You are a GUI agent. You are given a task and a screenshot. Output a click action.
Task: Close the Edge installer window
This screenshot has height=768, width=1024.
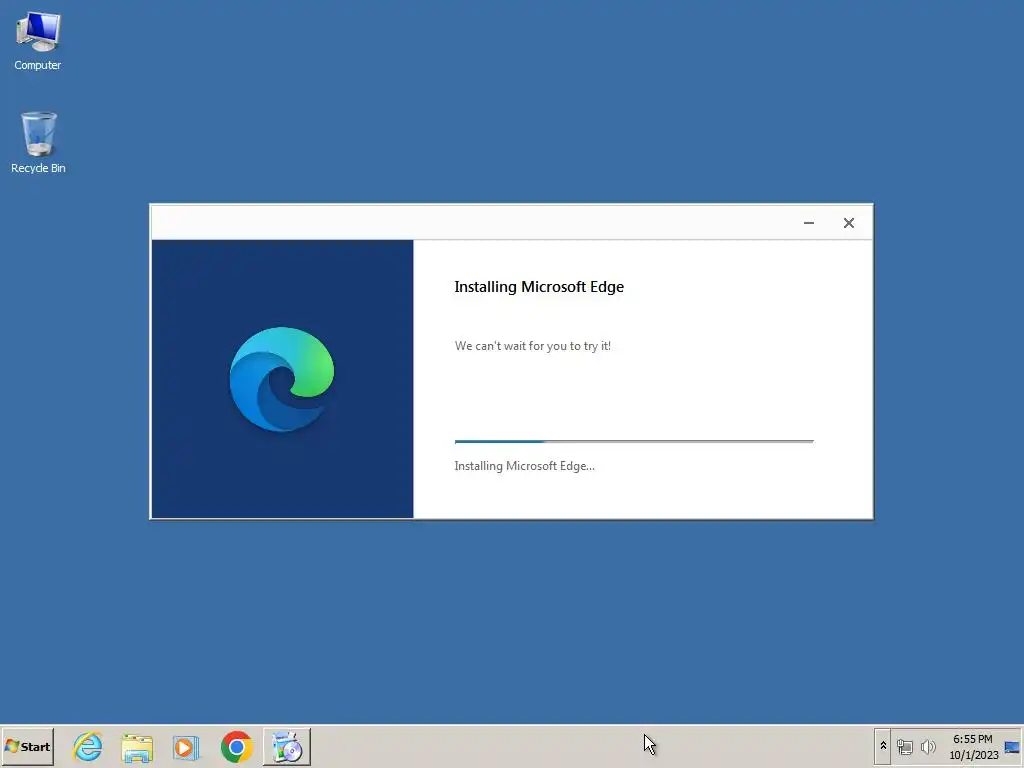pos(848,223)
